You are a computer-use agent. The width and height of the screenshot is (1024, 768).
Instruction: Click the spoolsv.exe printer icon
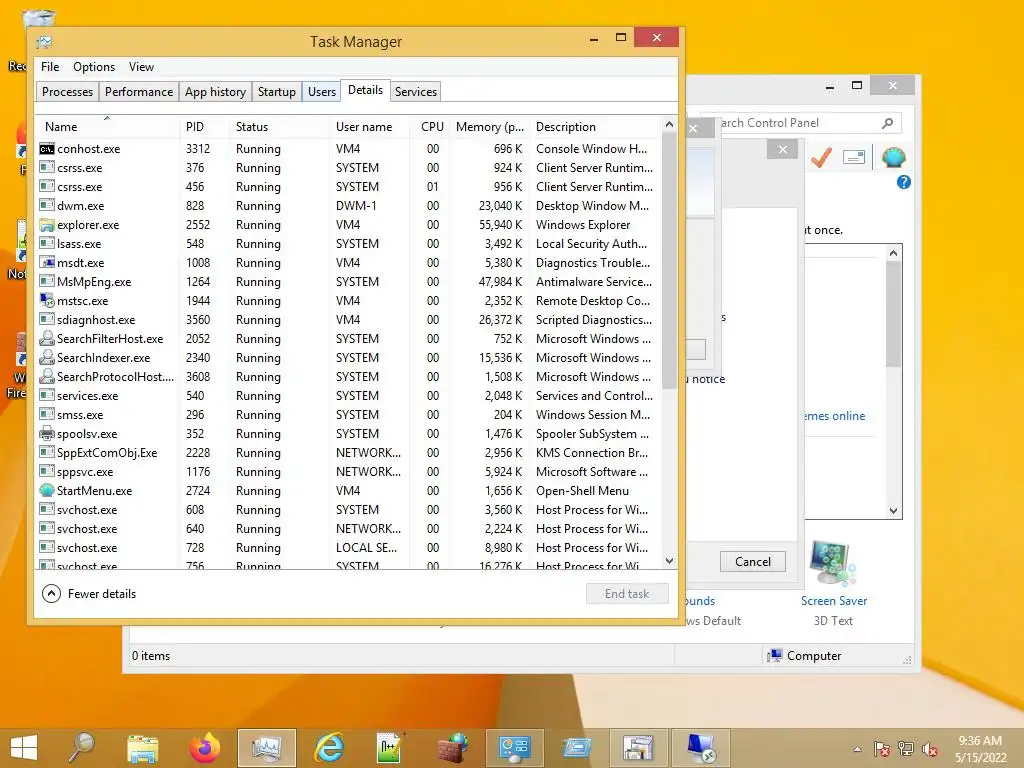coord(46,434)
